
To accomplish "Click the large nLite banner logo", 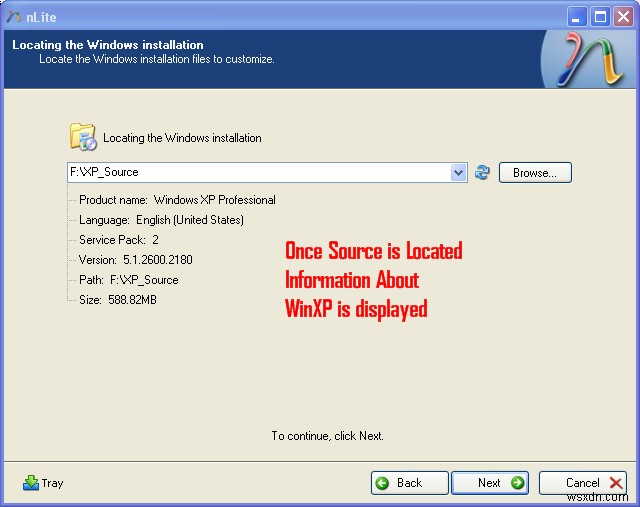I will point(590,60).
